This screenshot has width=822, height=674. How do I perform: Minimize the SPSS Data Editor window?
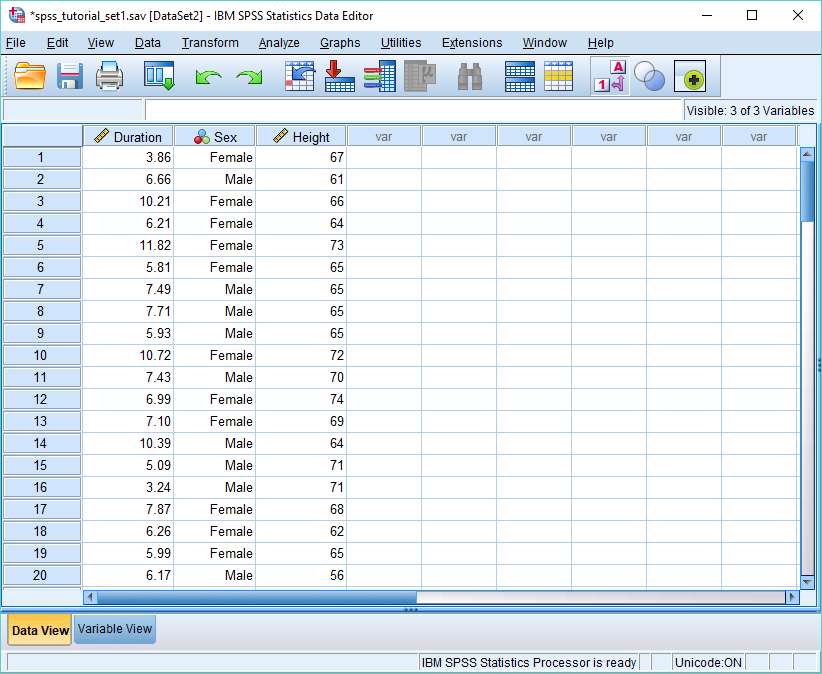706,15
